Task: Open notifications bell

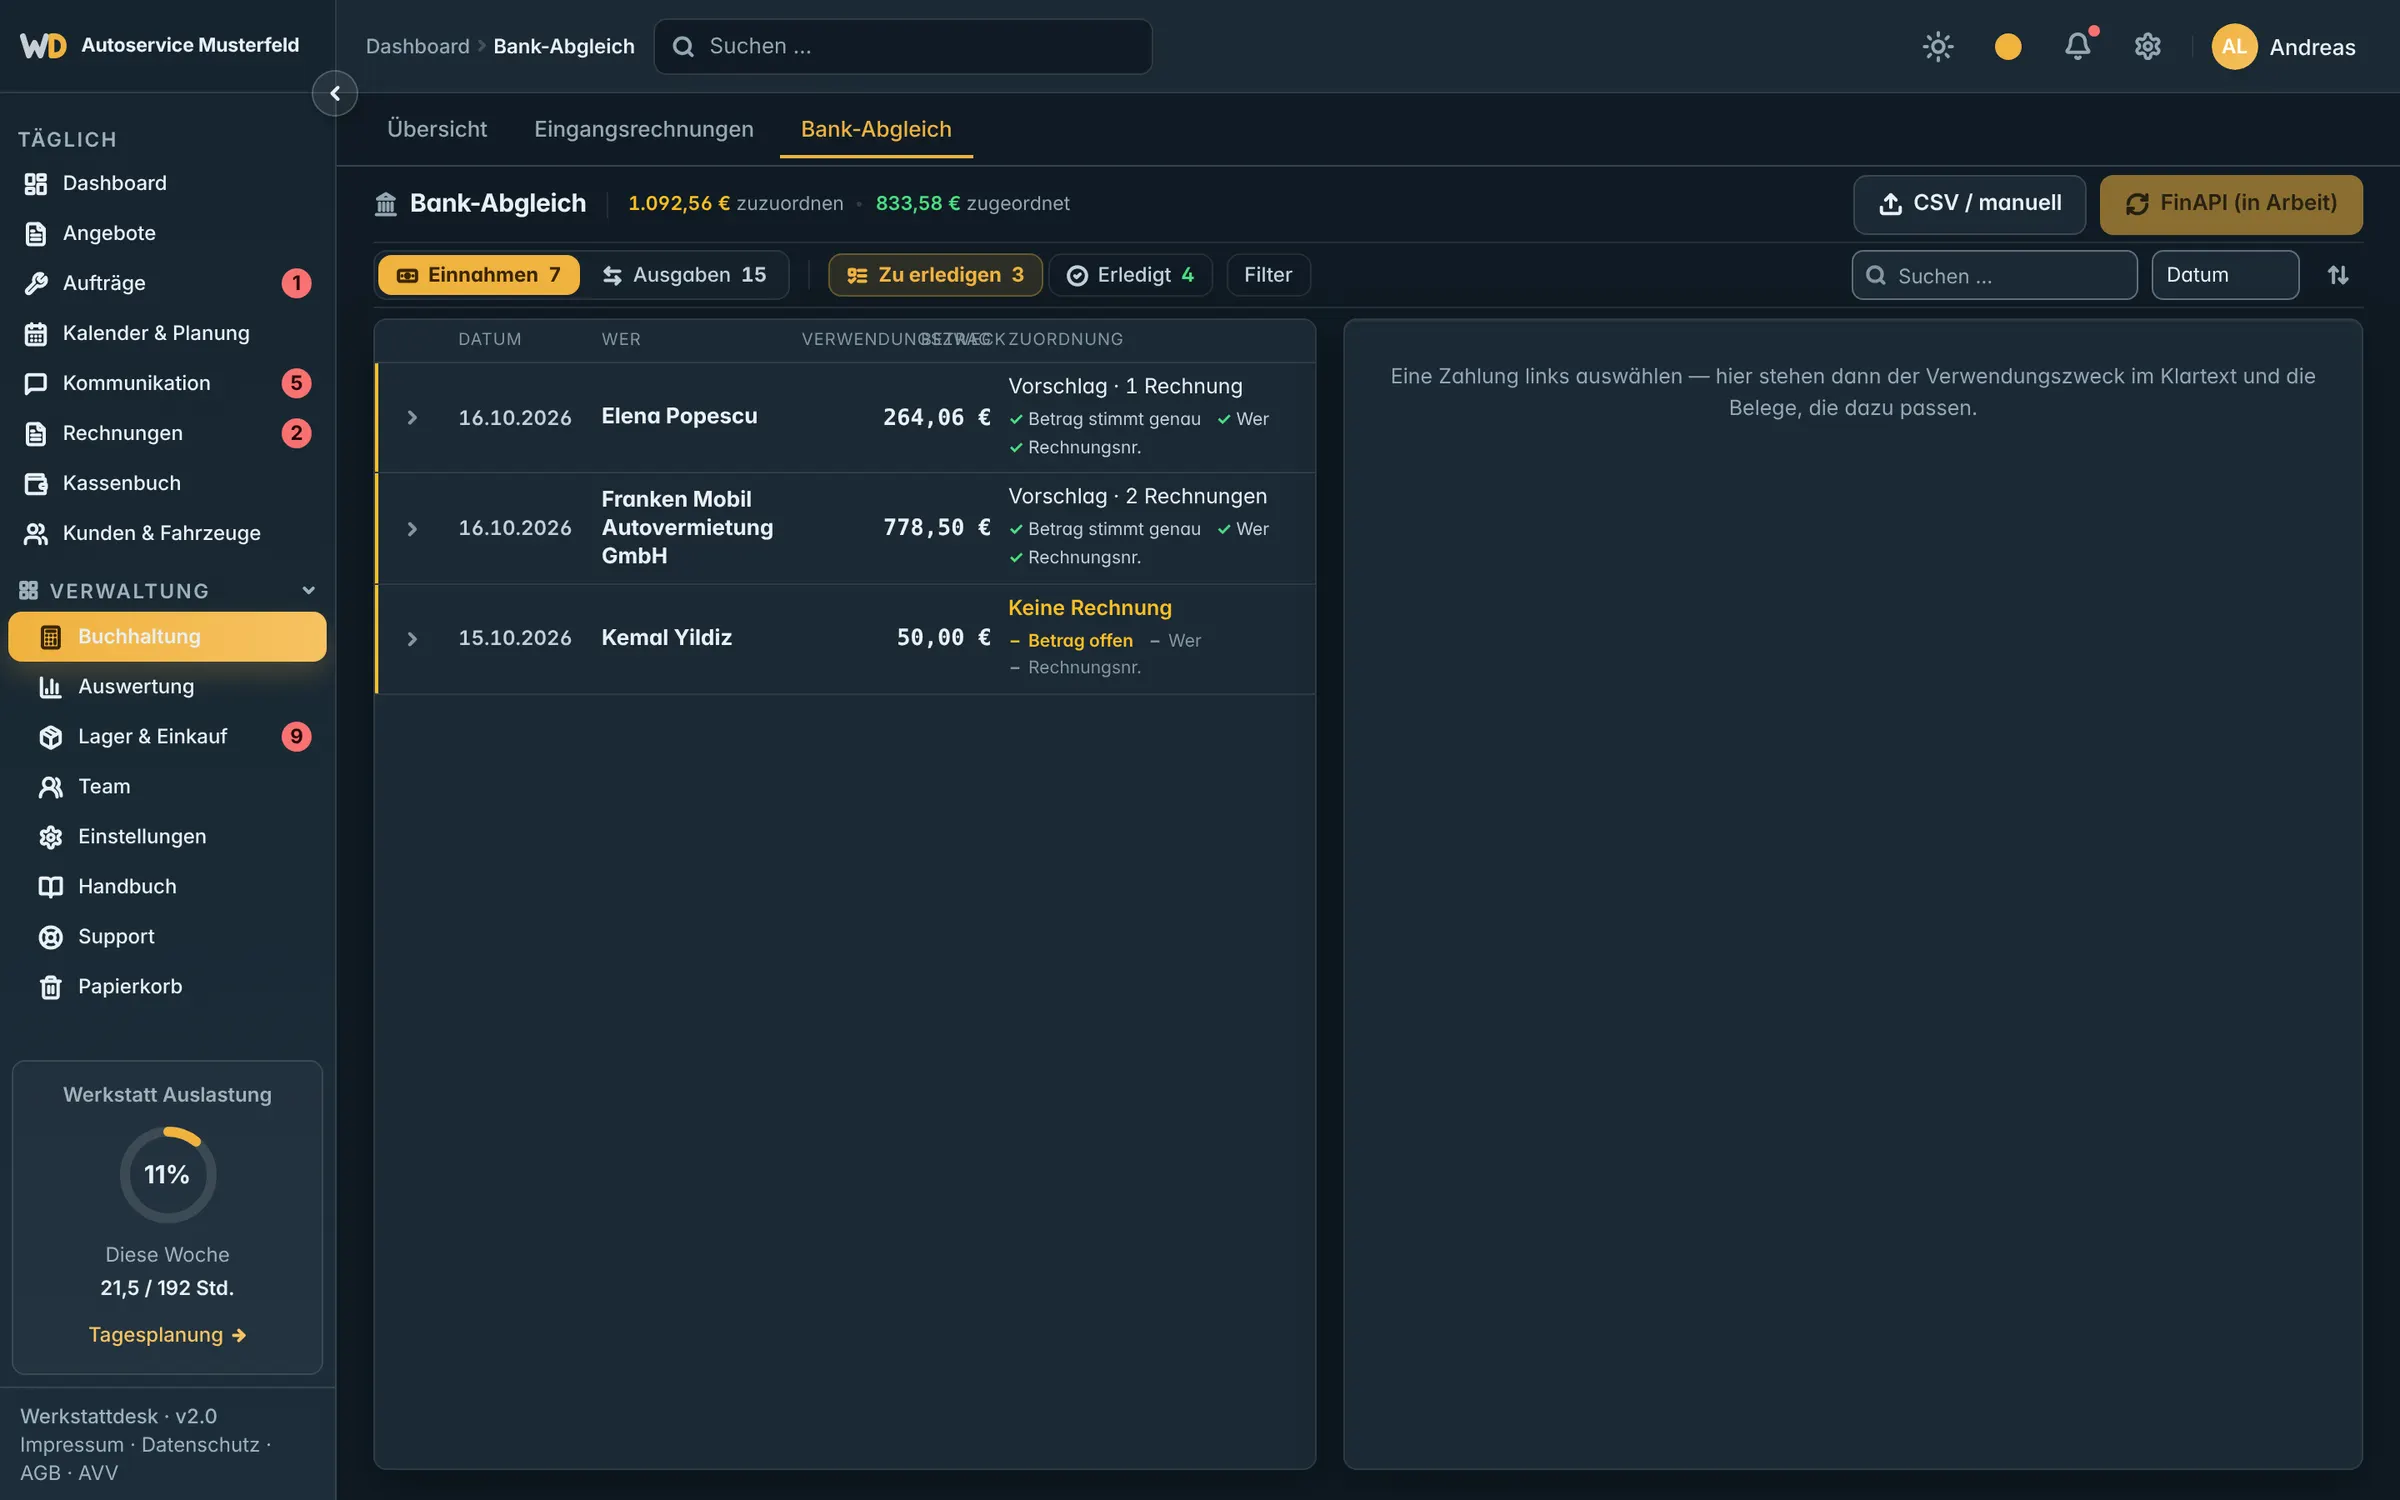Action: [x=2078, y=47]
